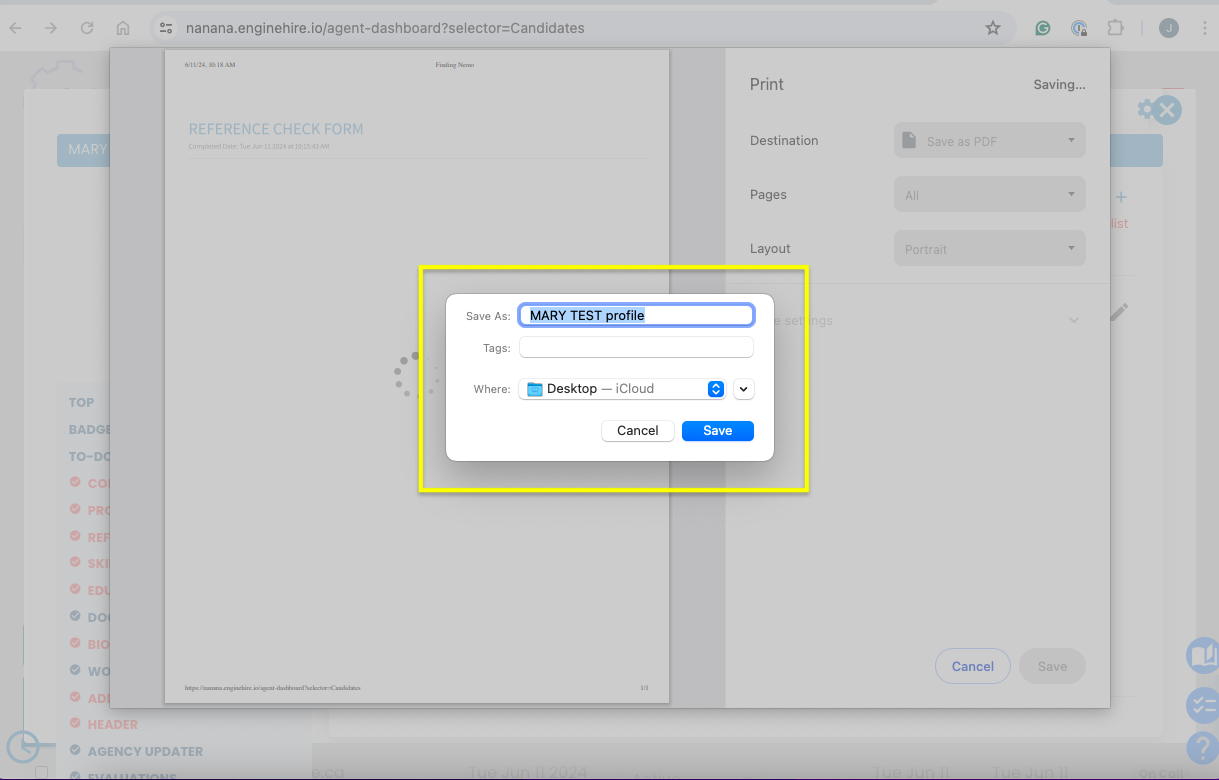Click the check icon in the SKI row
This screenshot has height=780, width=1219.
tap(75, 563)
